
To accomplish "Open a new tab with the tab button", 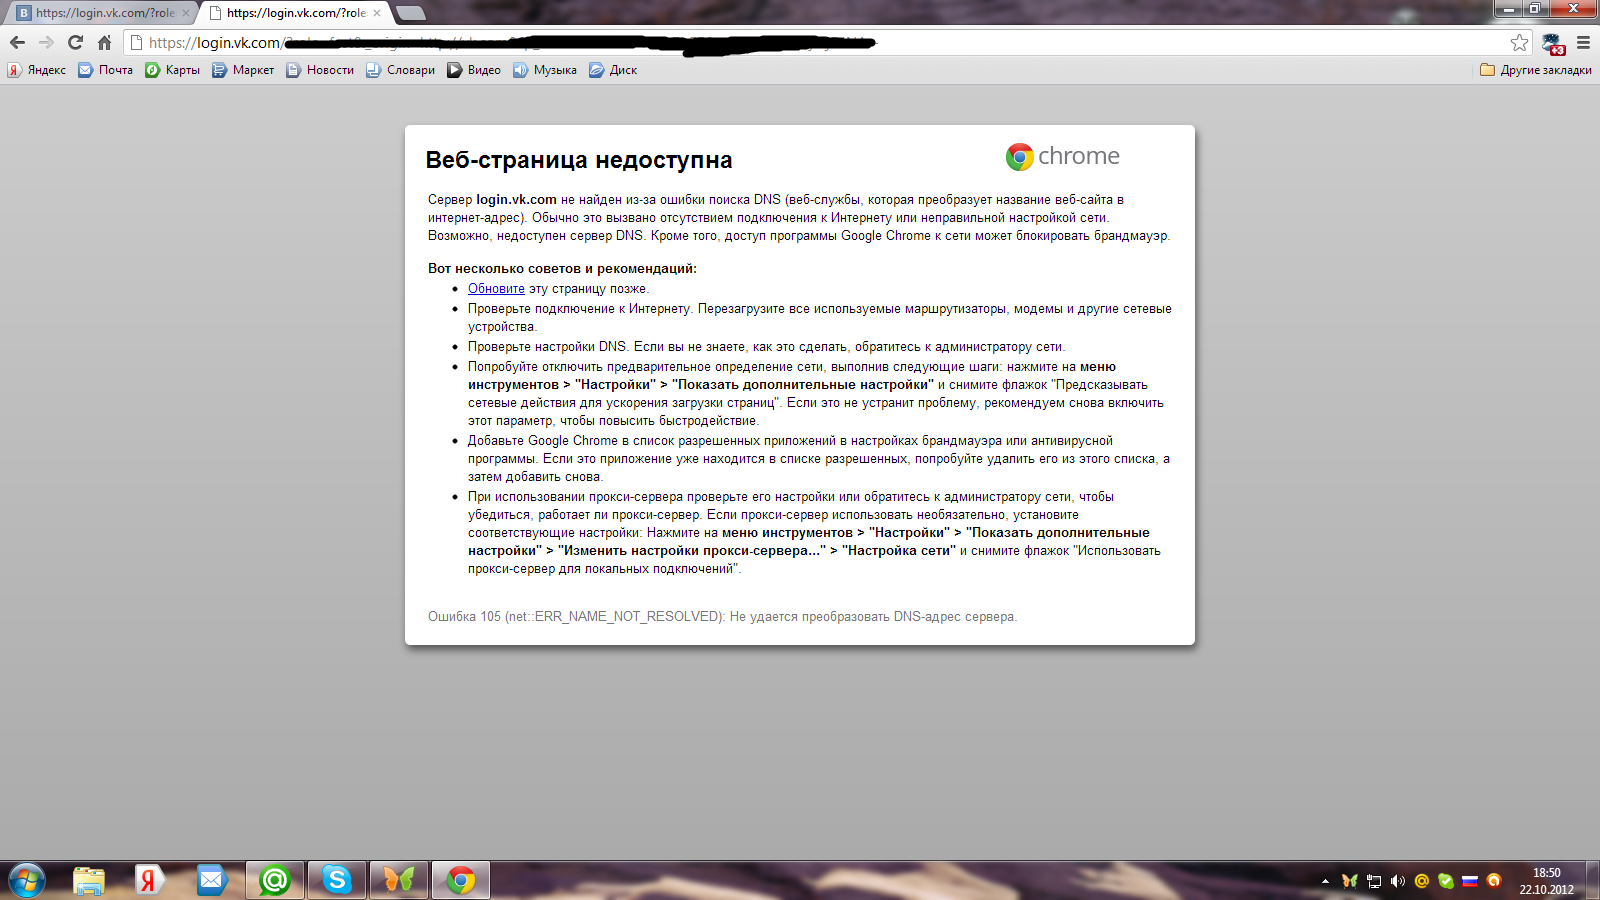I will click(x=410, y=13).
